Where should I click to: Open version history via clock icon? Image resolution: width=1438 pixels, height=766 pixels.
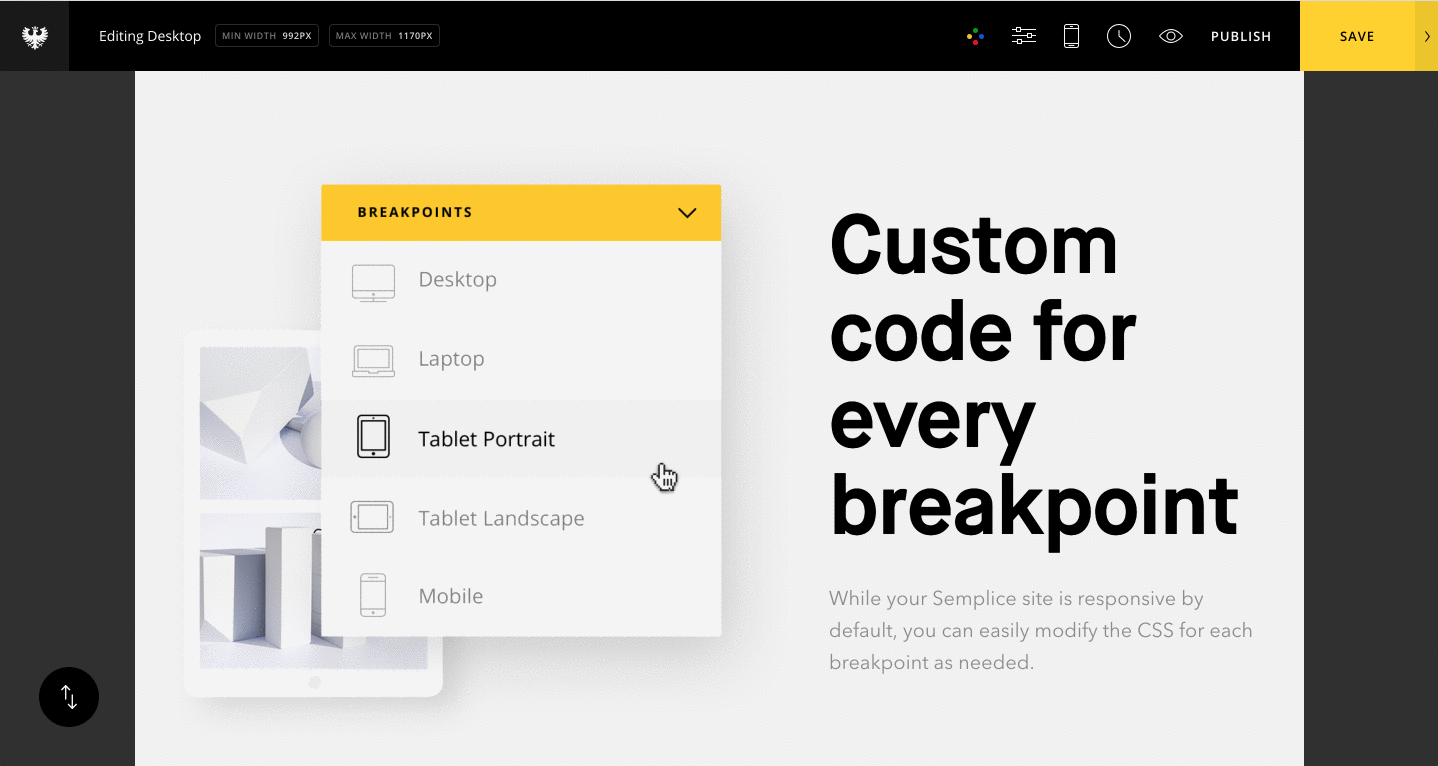coord(1118,35)
